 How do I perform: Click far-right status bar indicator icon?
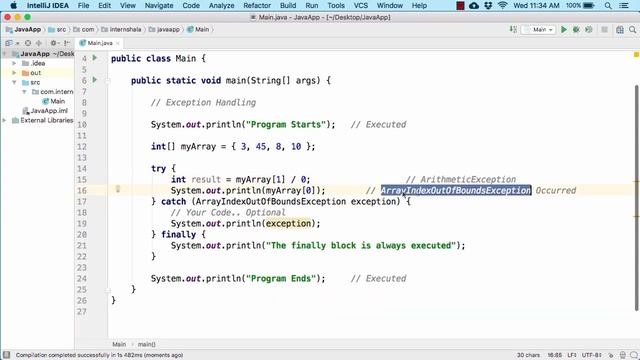pyautogui.click(x=633, y=355)
